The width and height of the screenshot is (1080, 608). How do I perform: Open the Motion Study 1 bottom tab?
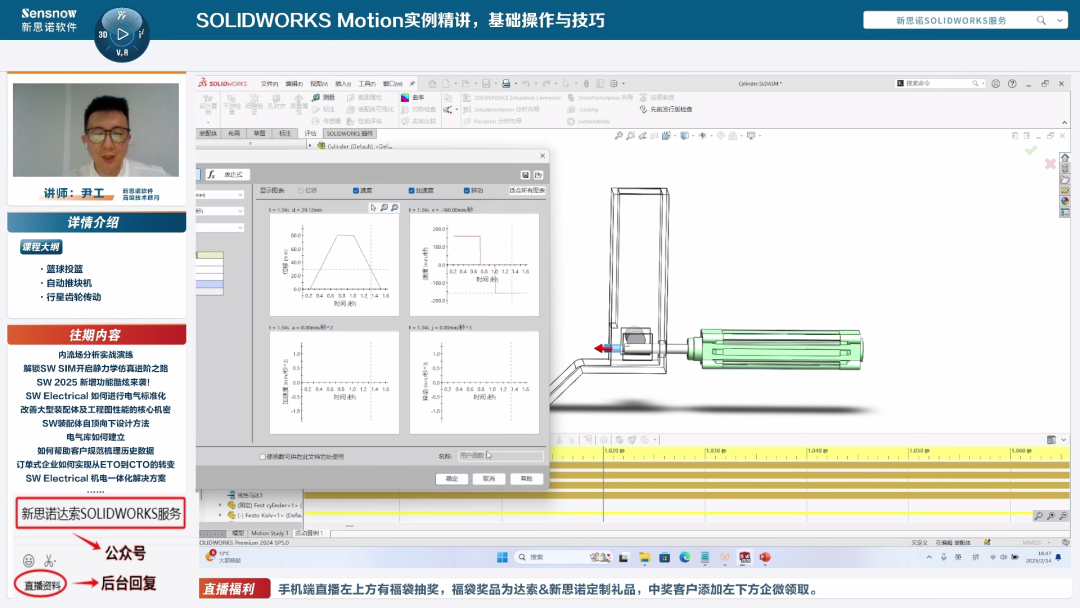click(x=268, y=533)
